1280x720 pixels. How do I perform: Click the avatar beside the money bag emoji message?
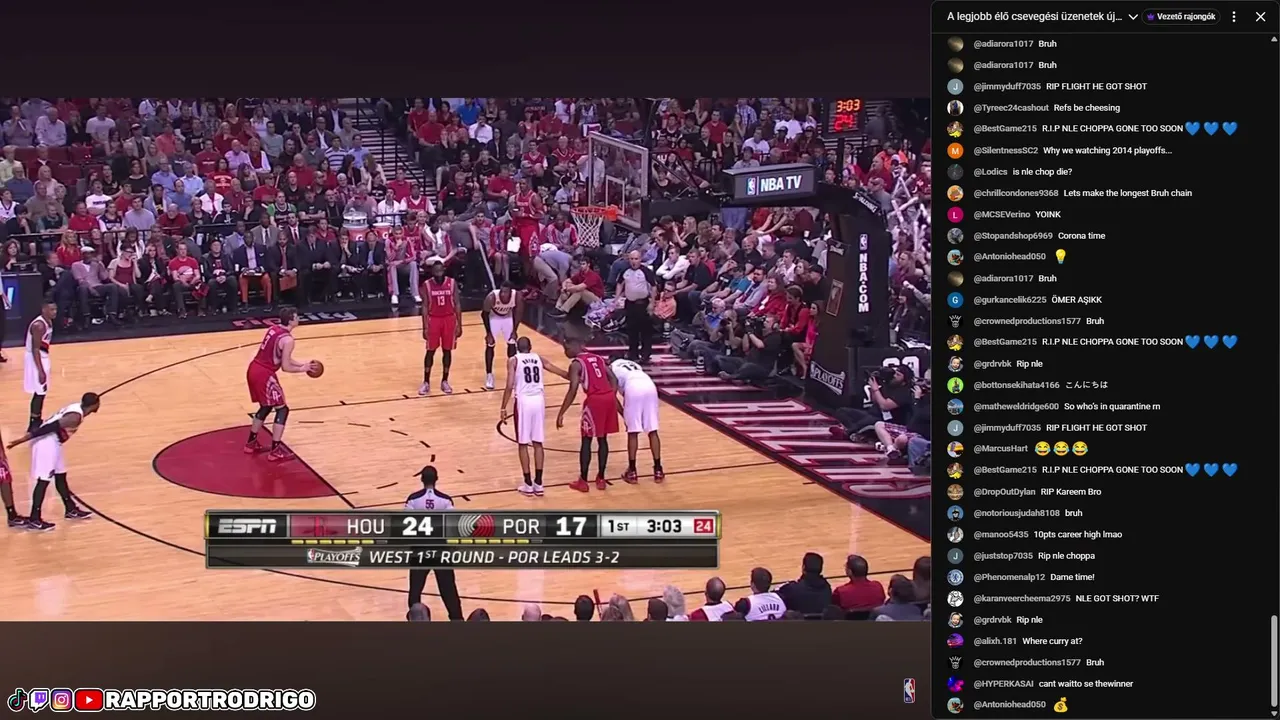coord(955,705)
